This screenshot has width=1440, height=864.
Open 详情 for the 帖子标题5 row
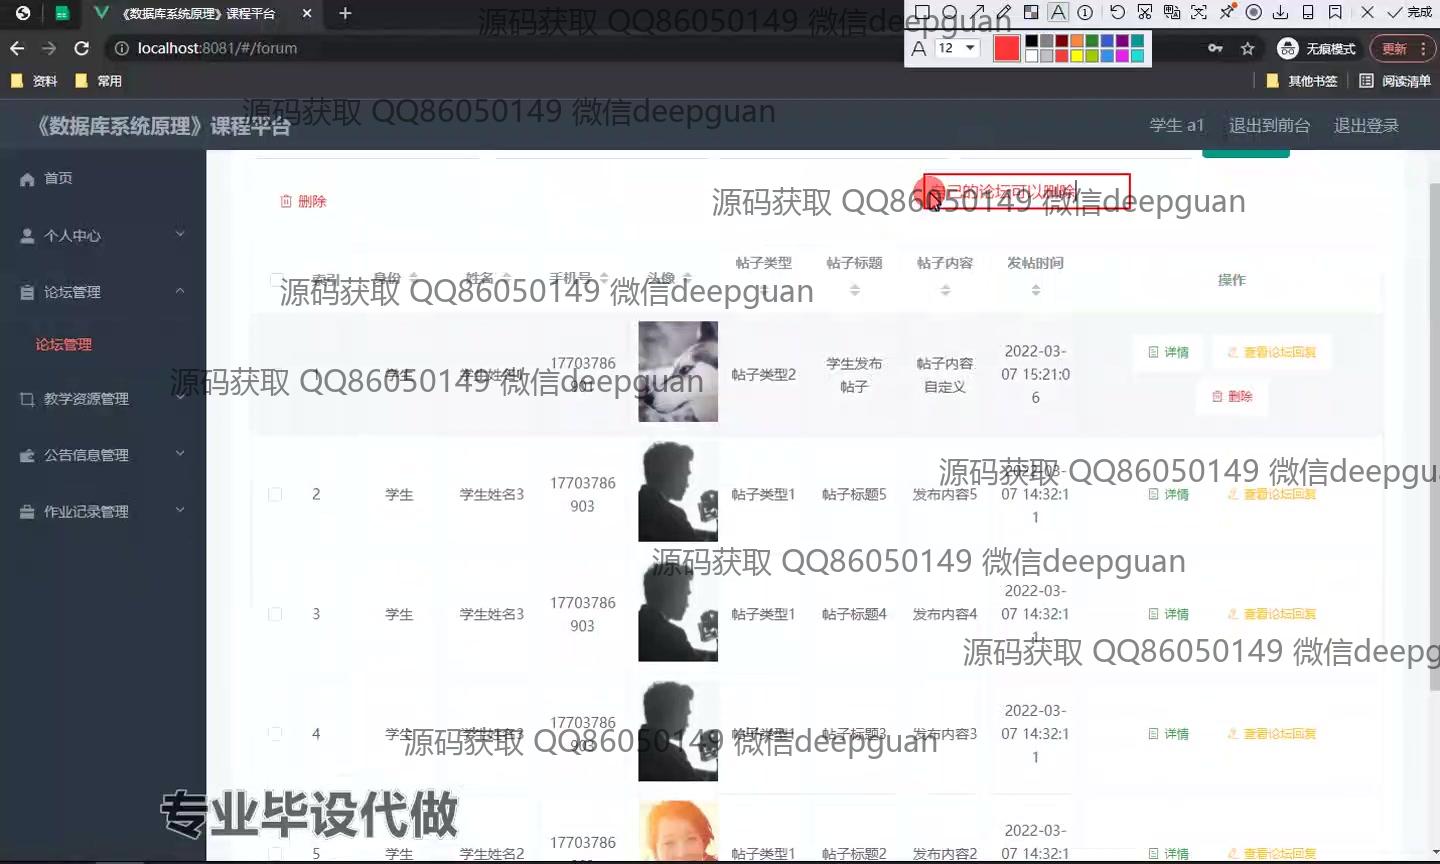point(1169,494)
